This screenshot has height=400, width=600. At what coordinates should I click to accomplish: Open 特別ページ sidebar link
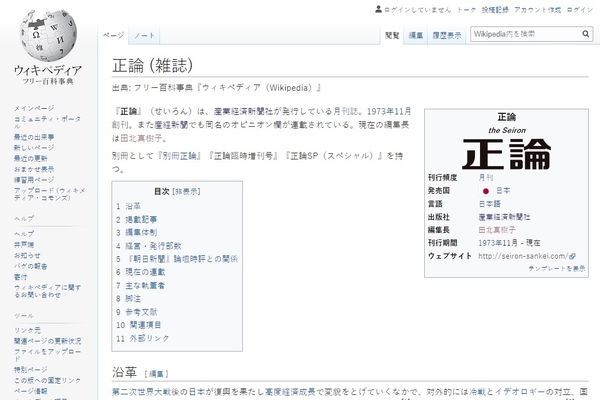tap(31, 370)
